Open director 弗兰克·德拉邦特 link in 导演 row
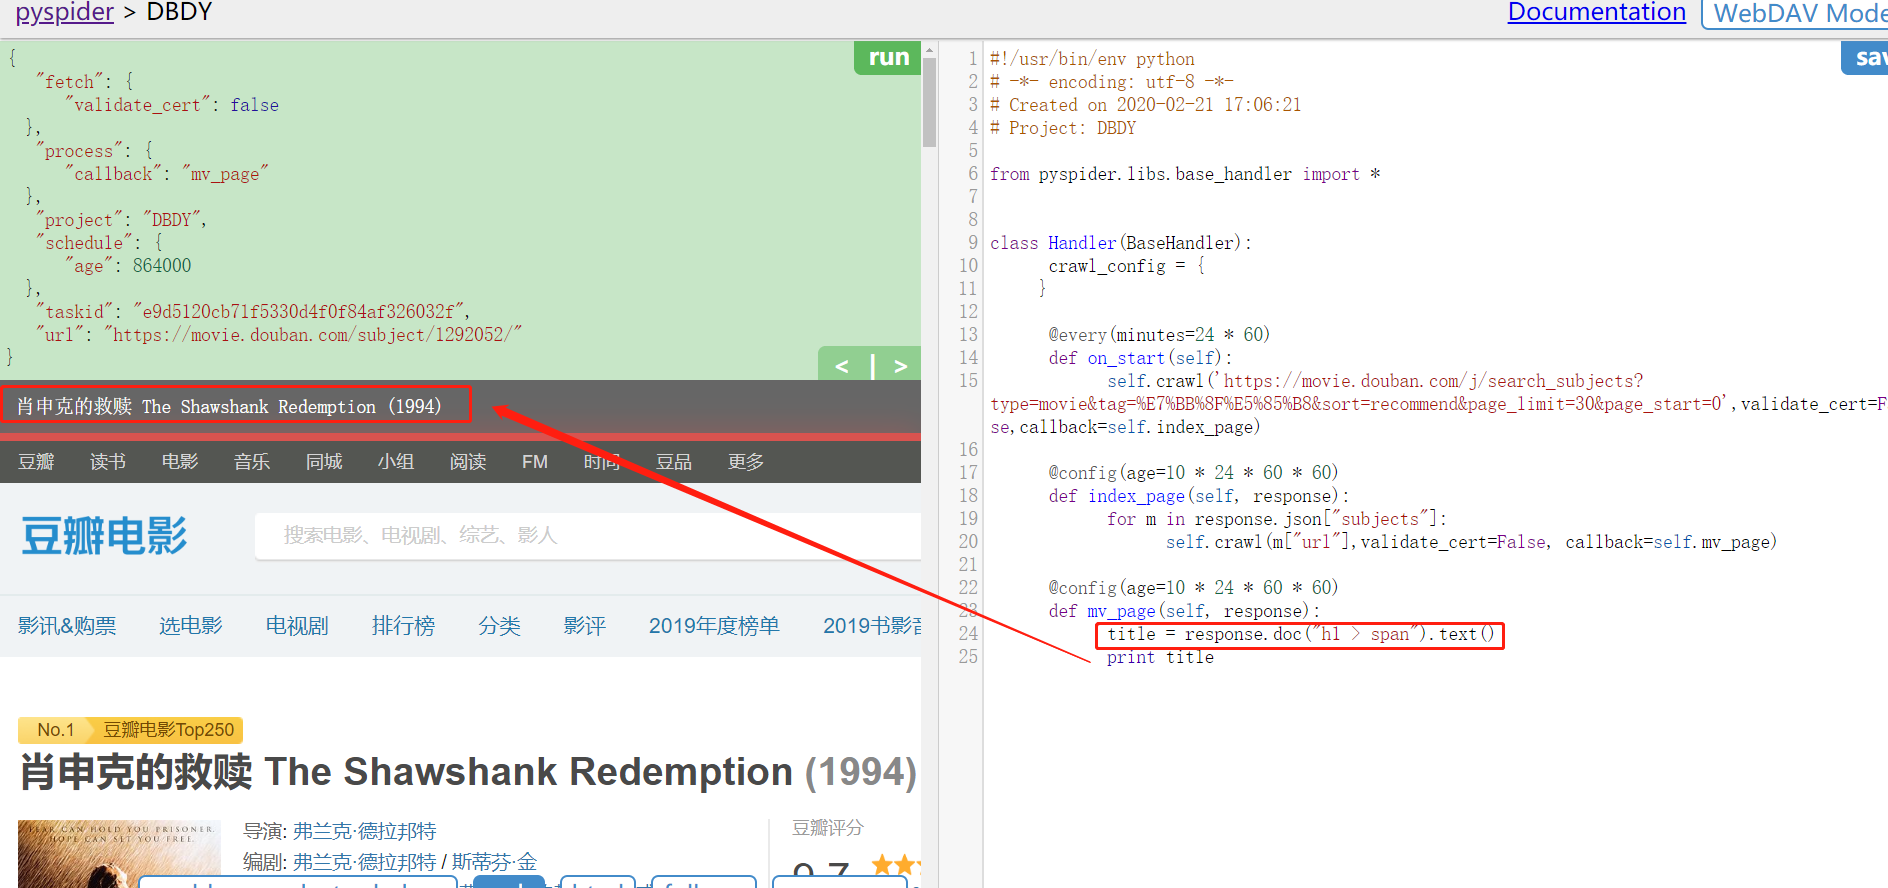 (x=365, y=832)
